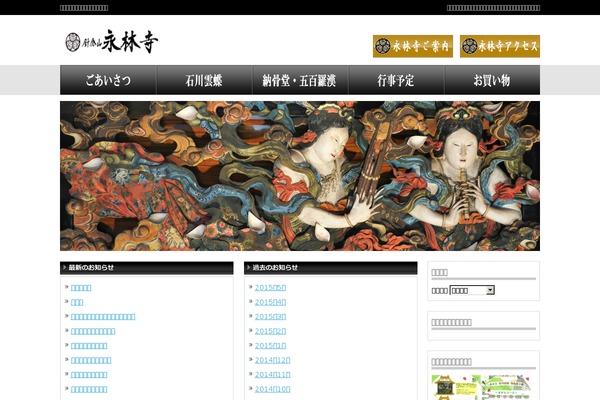Open the 2015 month 2 archive link

coord(270,331)
